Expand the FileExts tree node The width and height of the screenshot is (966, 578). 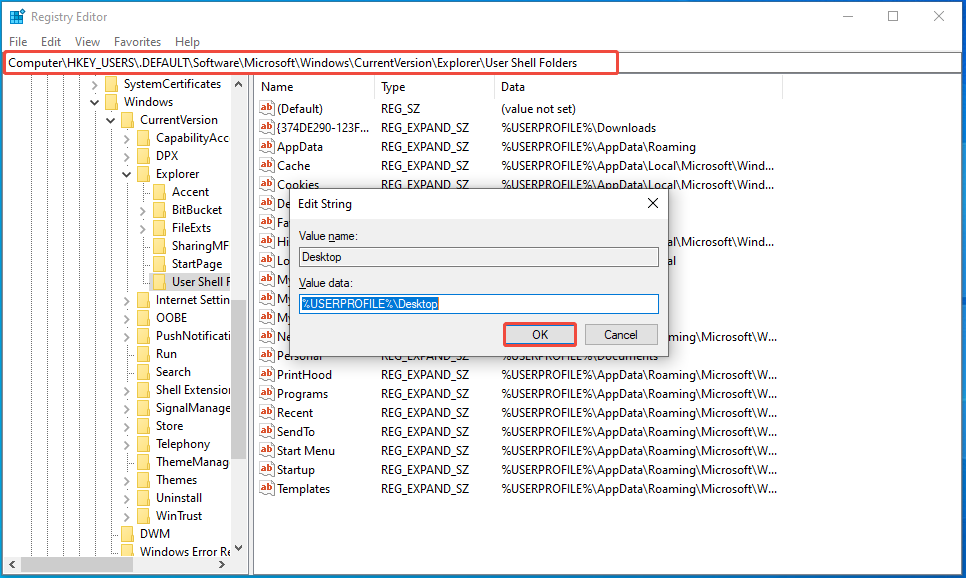click(142, 228)
